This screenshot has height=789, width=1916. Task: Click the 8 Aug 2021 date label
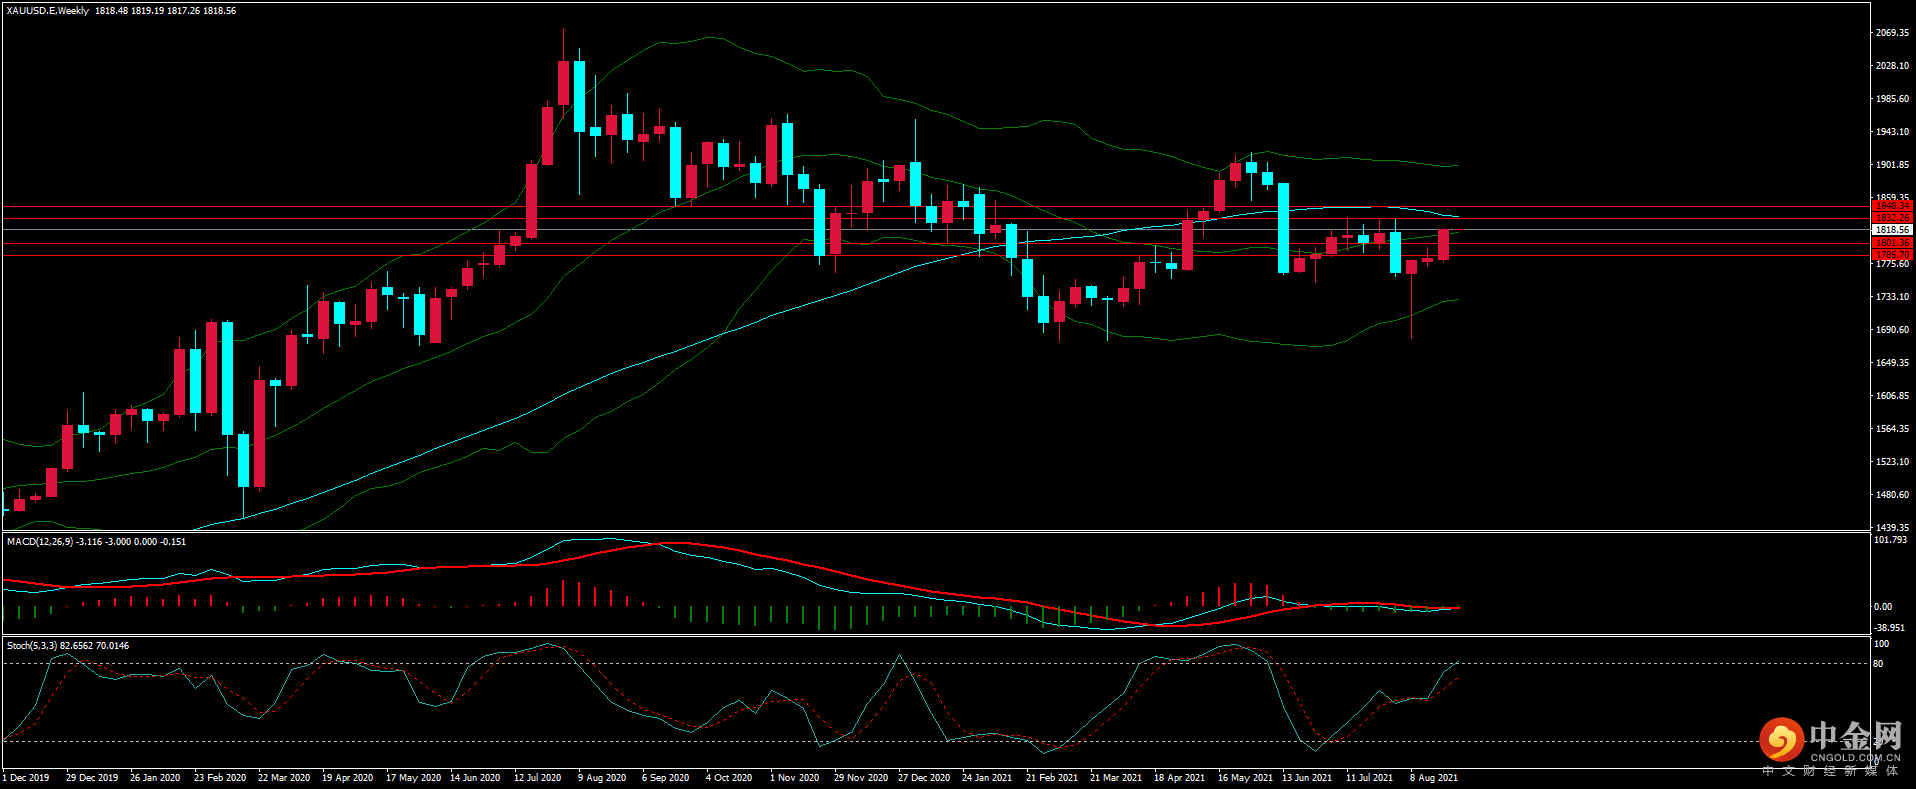[x=1434, y=778]
